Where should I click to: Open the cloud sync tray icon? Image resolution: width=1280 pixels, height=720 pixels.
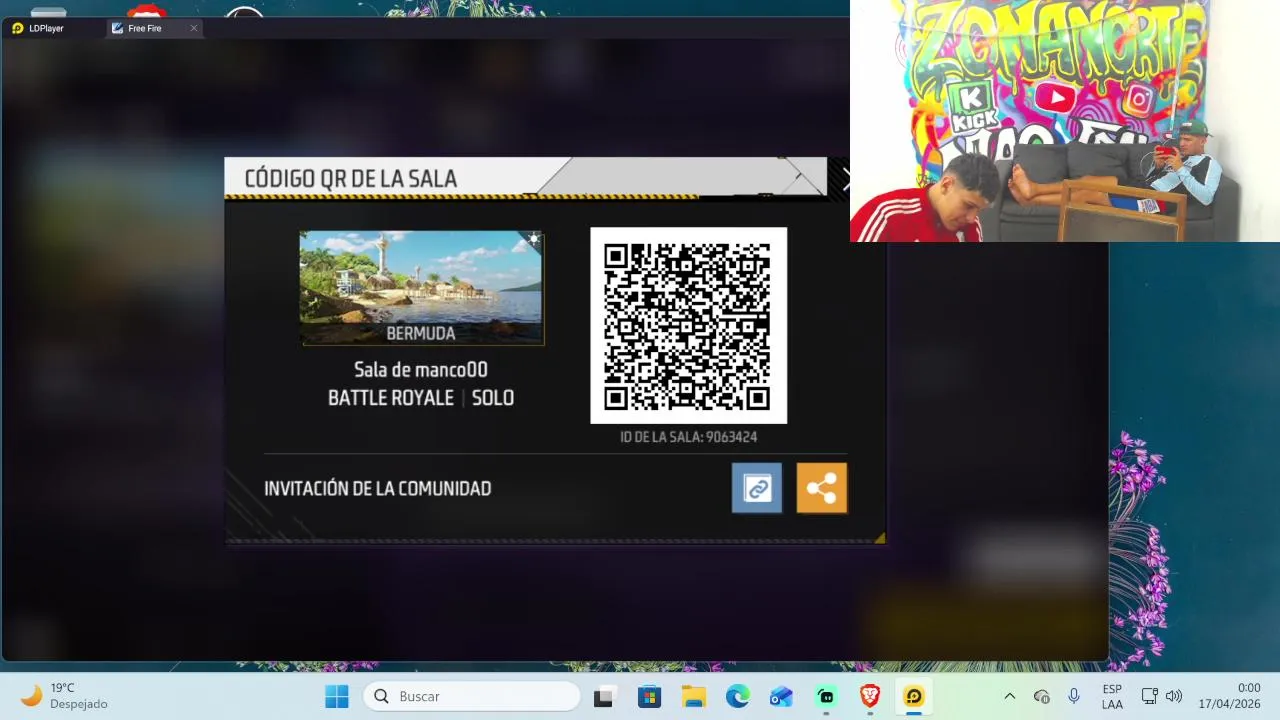(x=1041, y=696)
